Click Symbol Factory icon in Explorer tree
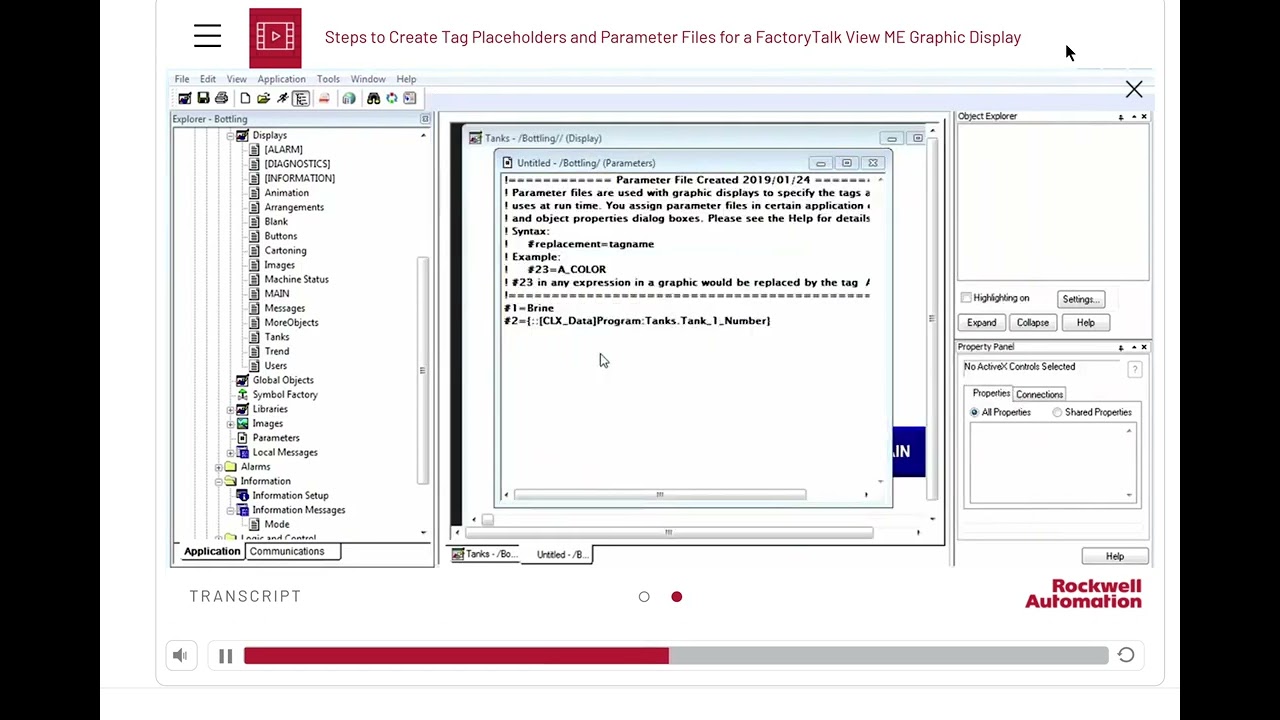1280x720 pixels. tap(242, 394)
